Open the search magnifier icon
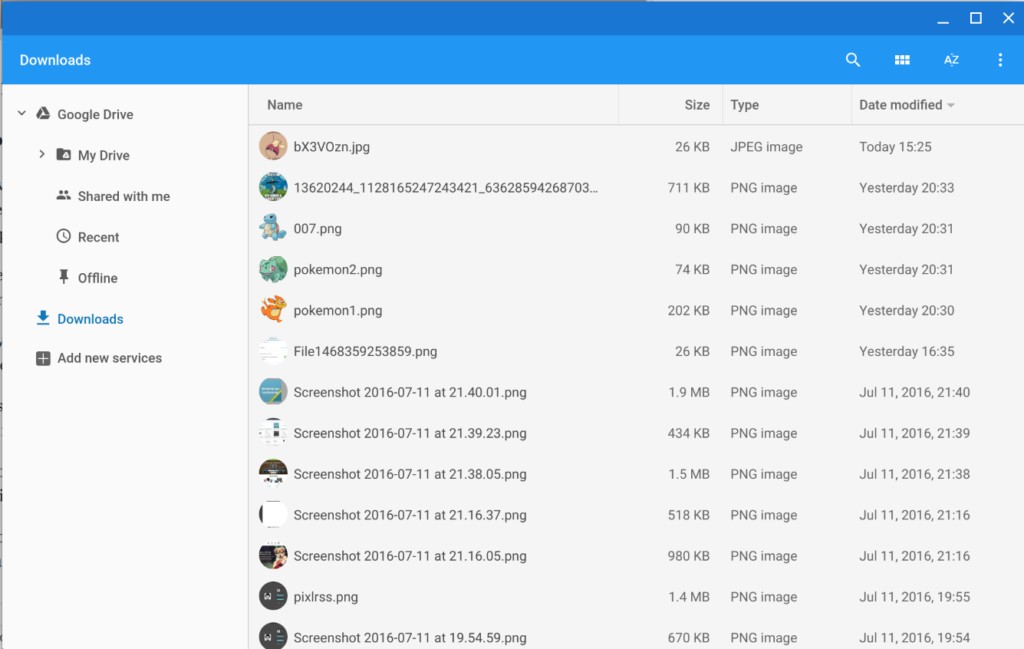The height and width of the screenshot is (649, 1024). (x=852, y=60)
